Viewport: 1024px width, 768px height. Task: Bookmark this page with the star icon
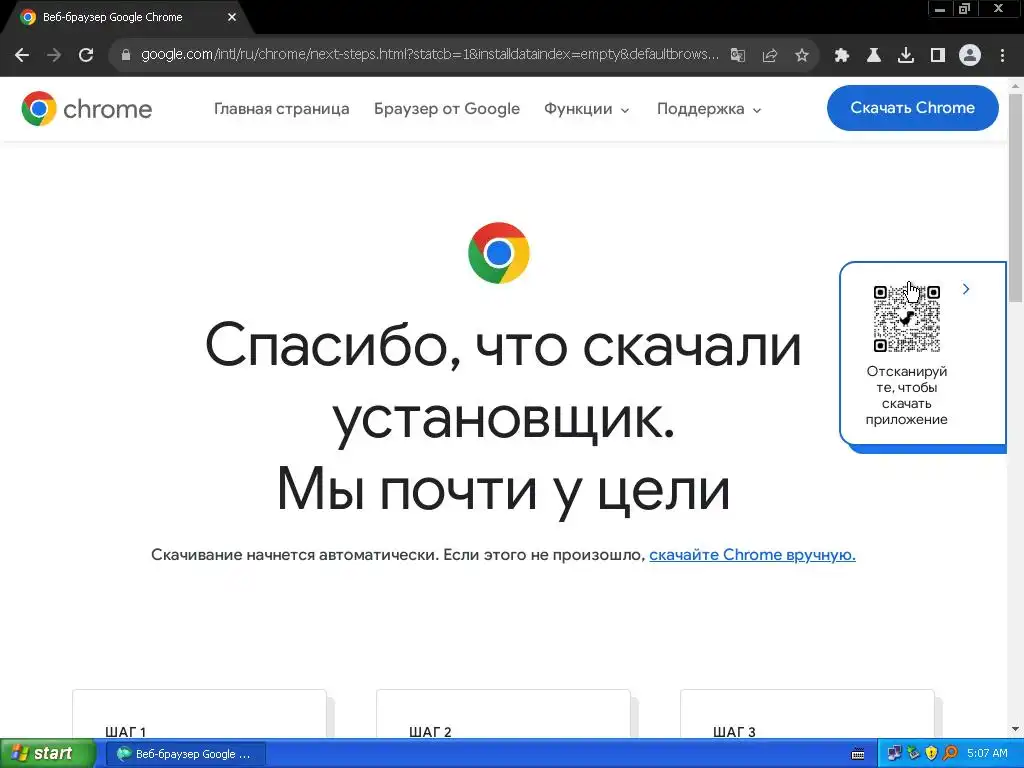click(802, 55)
